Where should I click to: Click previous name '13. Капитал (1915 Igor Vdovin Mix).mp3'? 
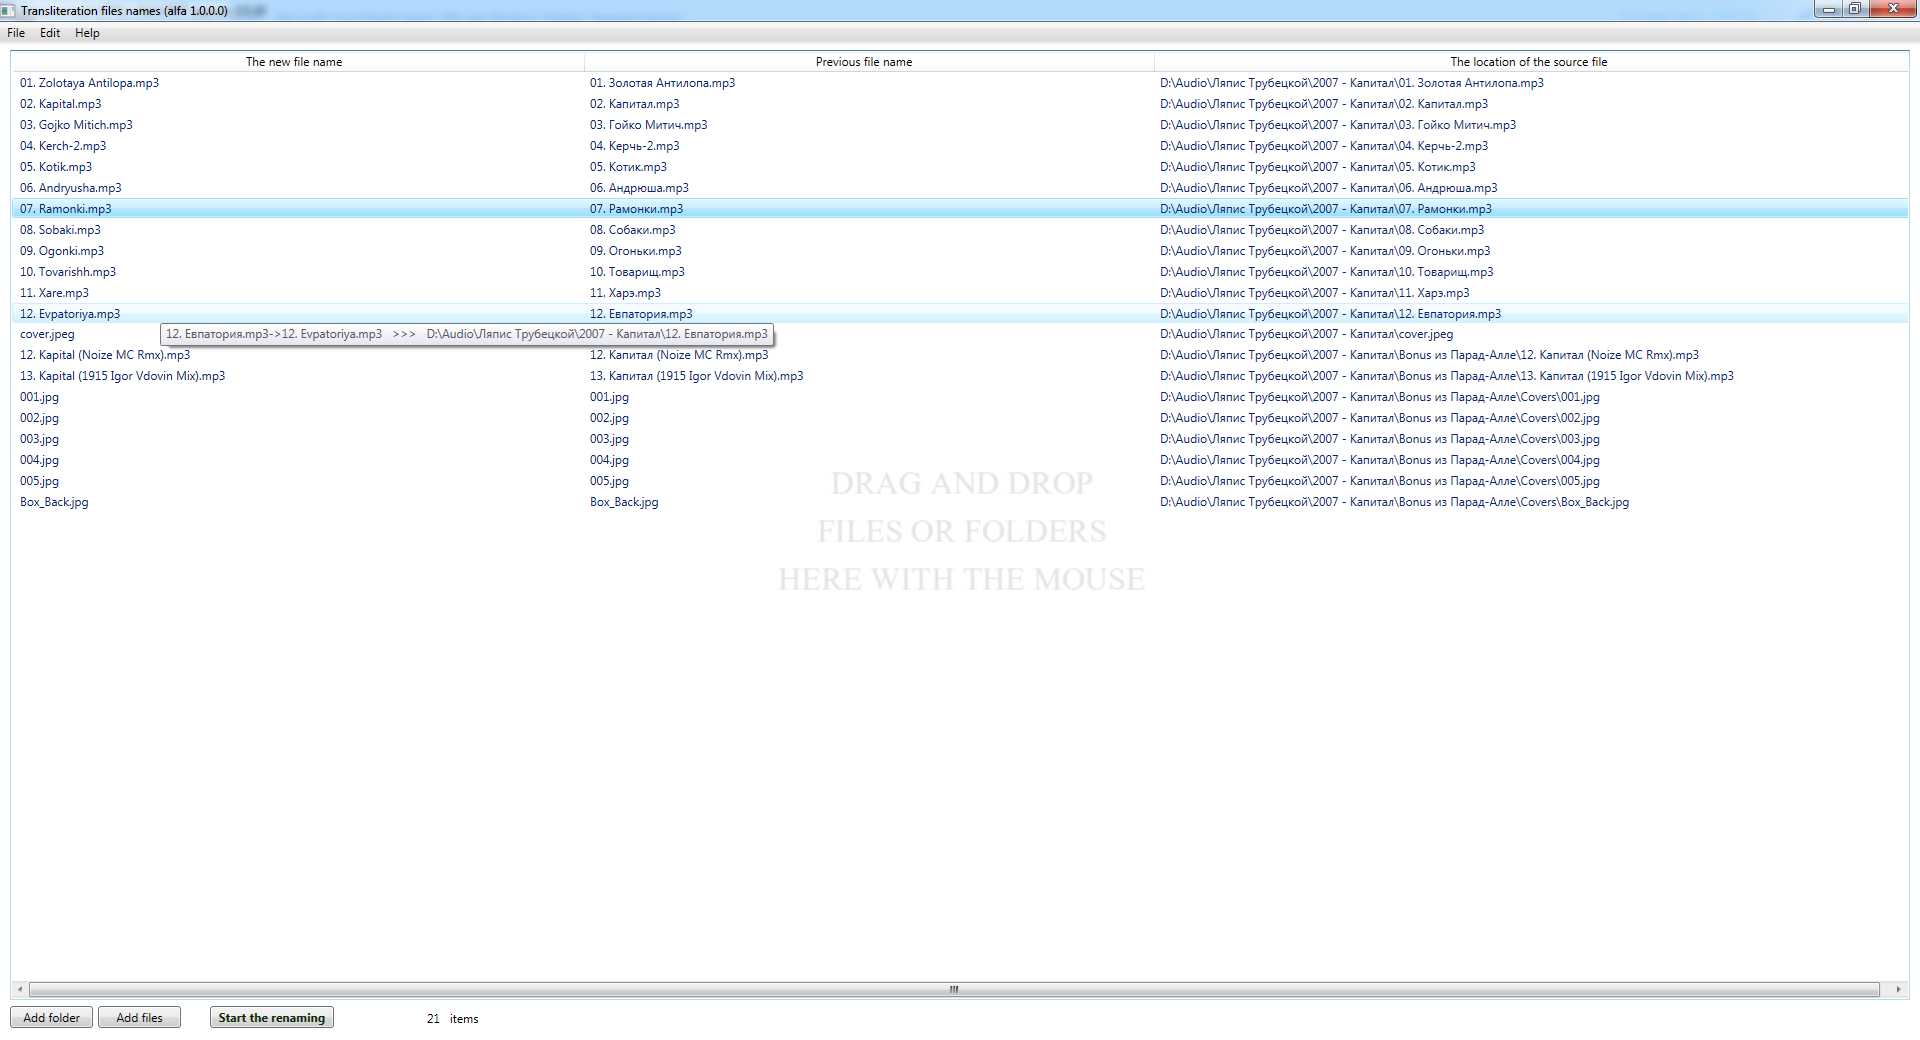point(696,376)
